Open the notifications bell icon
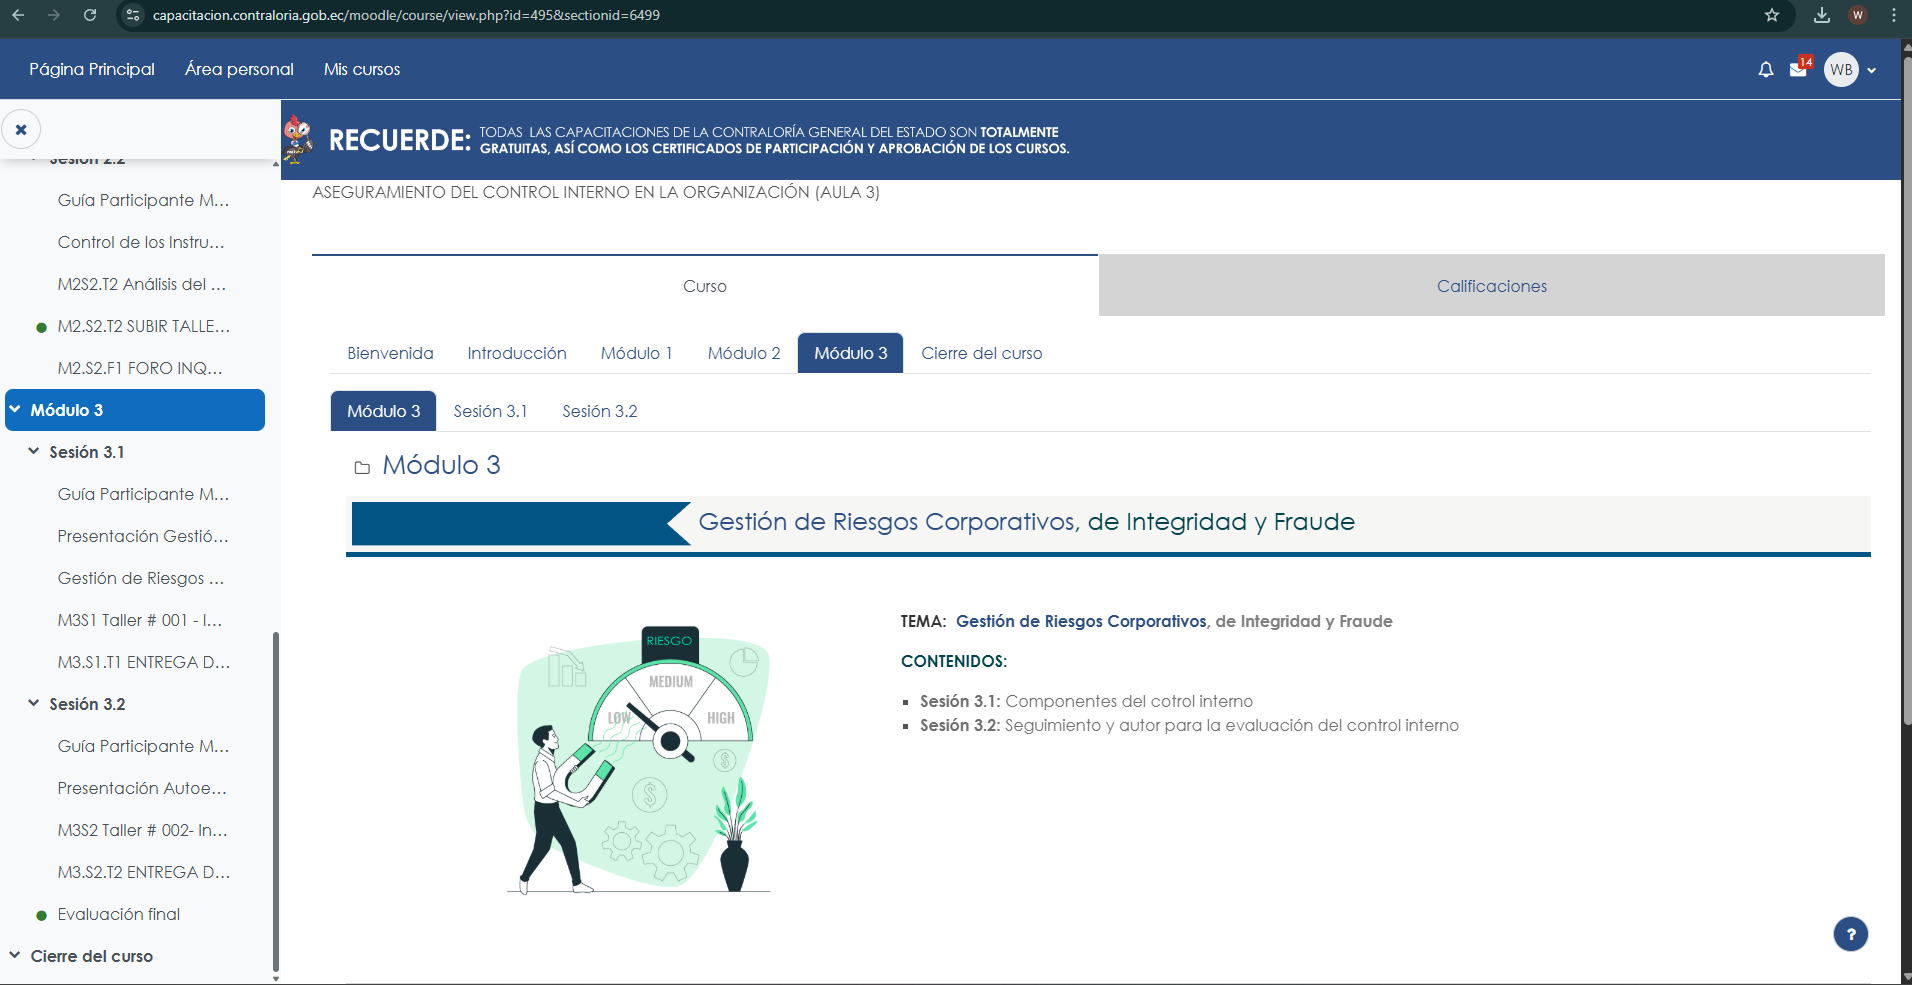1912x985 pixels. click(x=1765, y=70)
